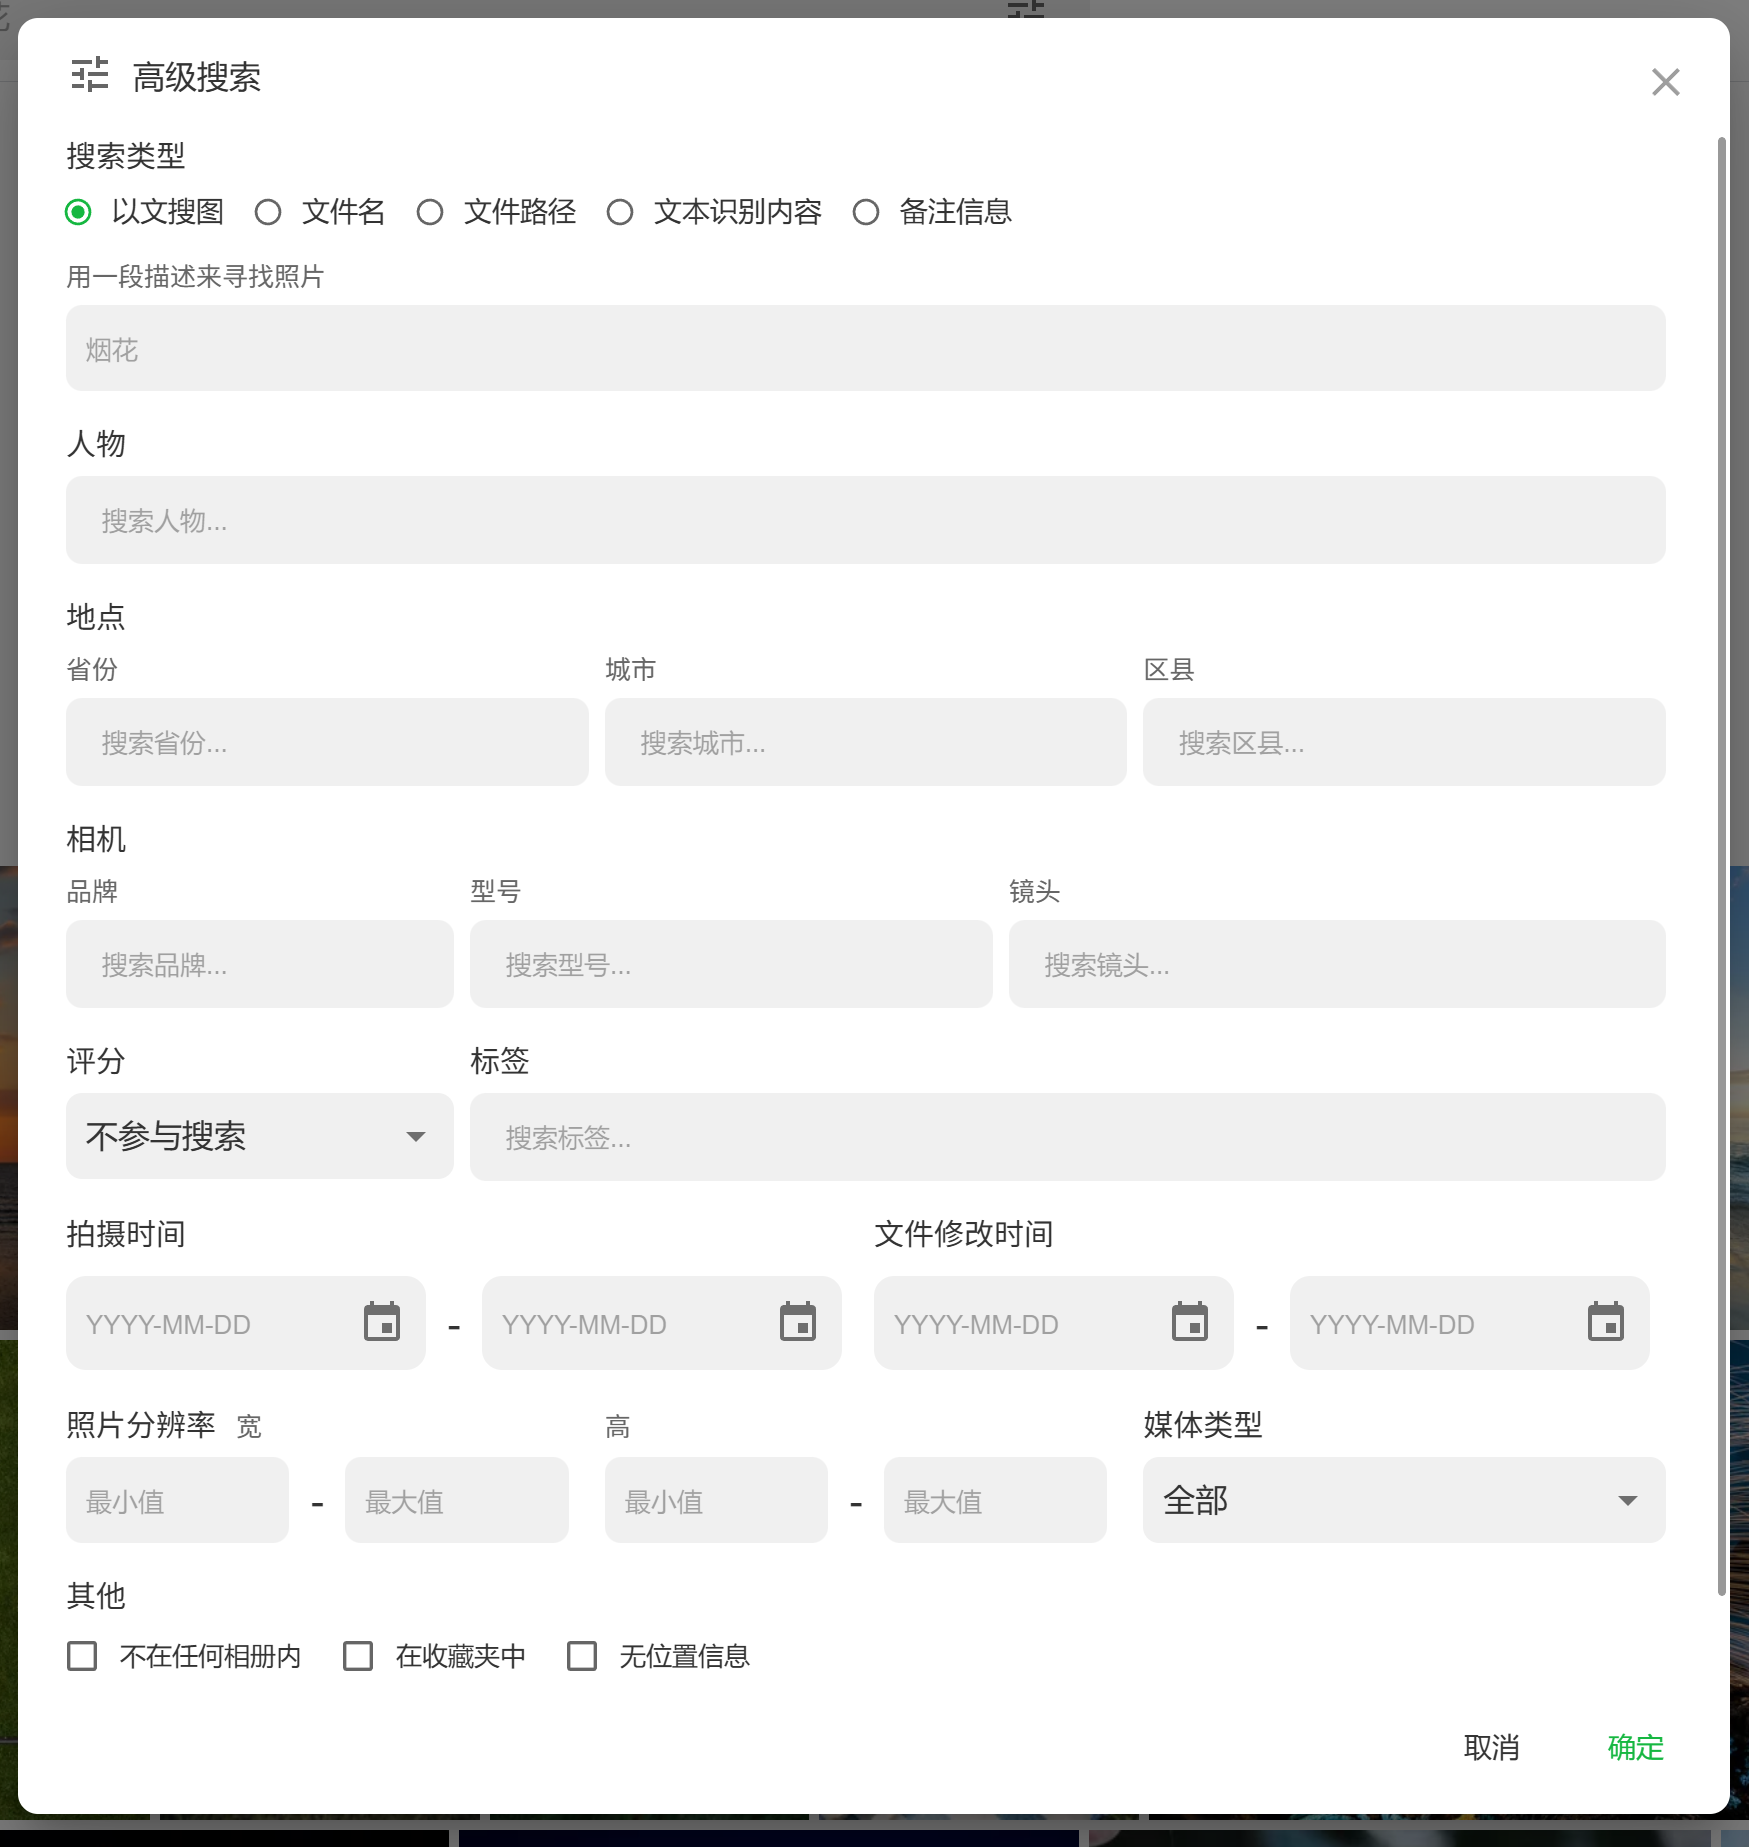Viewport: 1749px width, 1847px height.
Task: Open the 媒体类型 dropdown
Action: click(x=1403, y=1500)
